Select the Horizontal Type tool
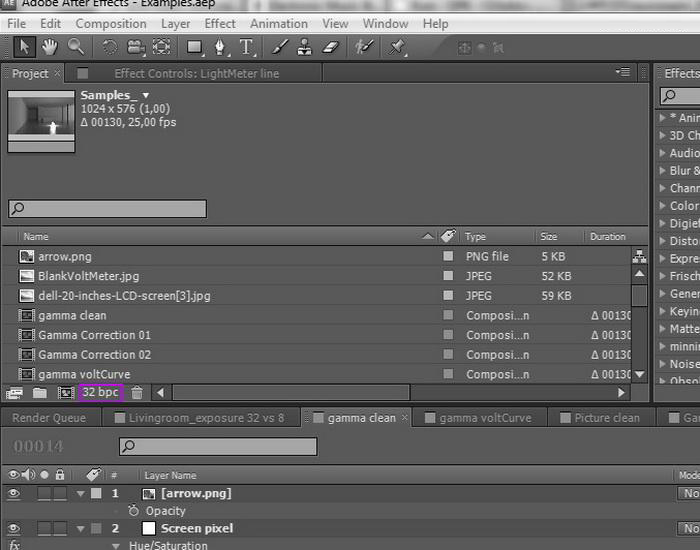 [247, 47]
